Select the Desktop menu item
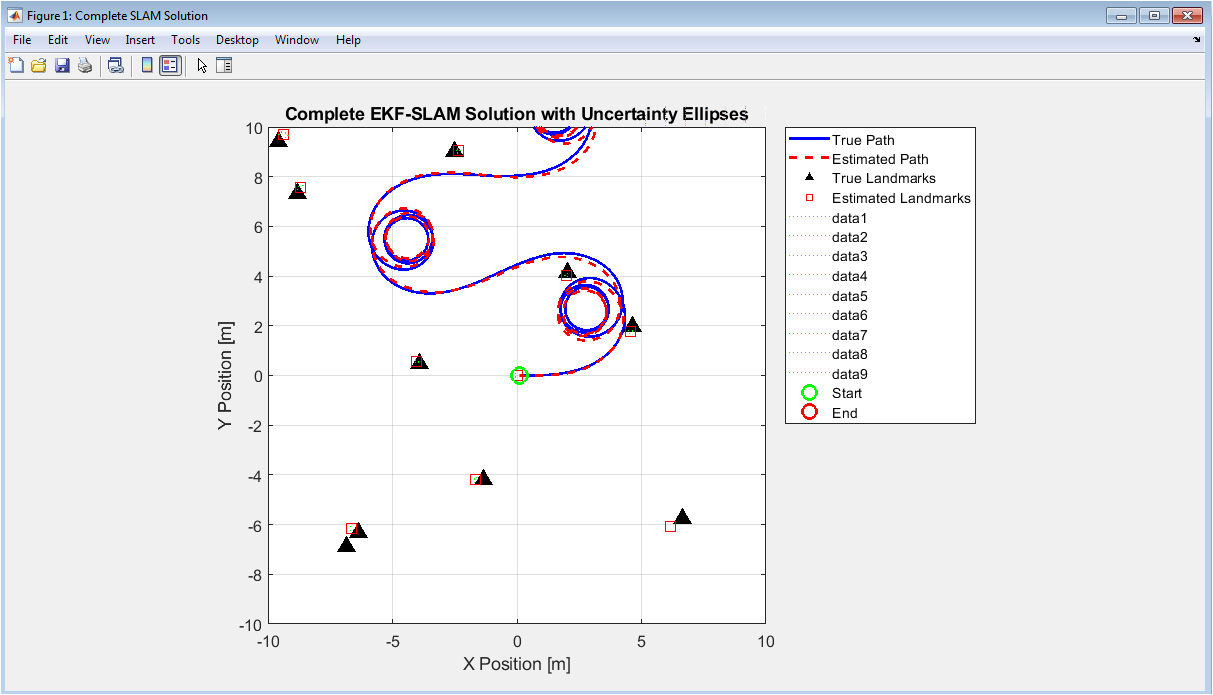Screen dimensions: 1213x695 click(x=237, y=40)
